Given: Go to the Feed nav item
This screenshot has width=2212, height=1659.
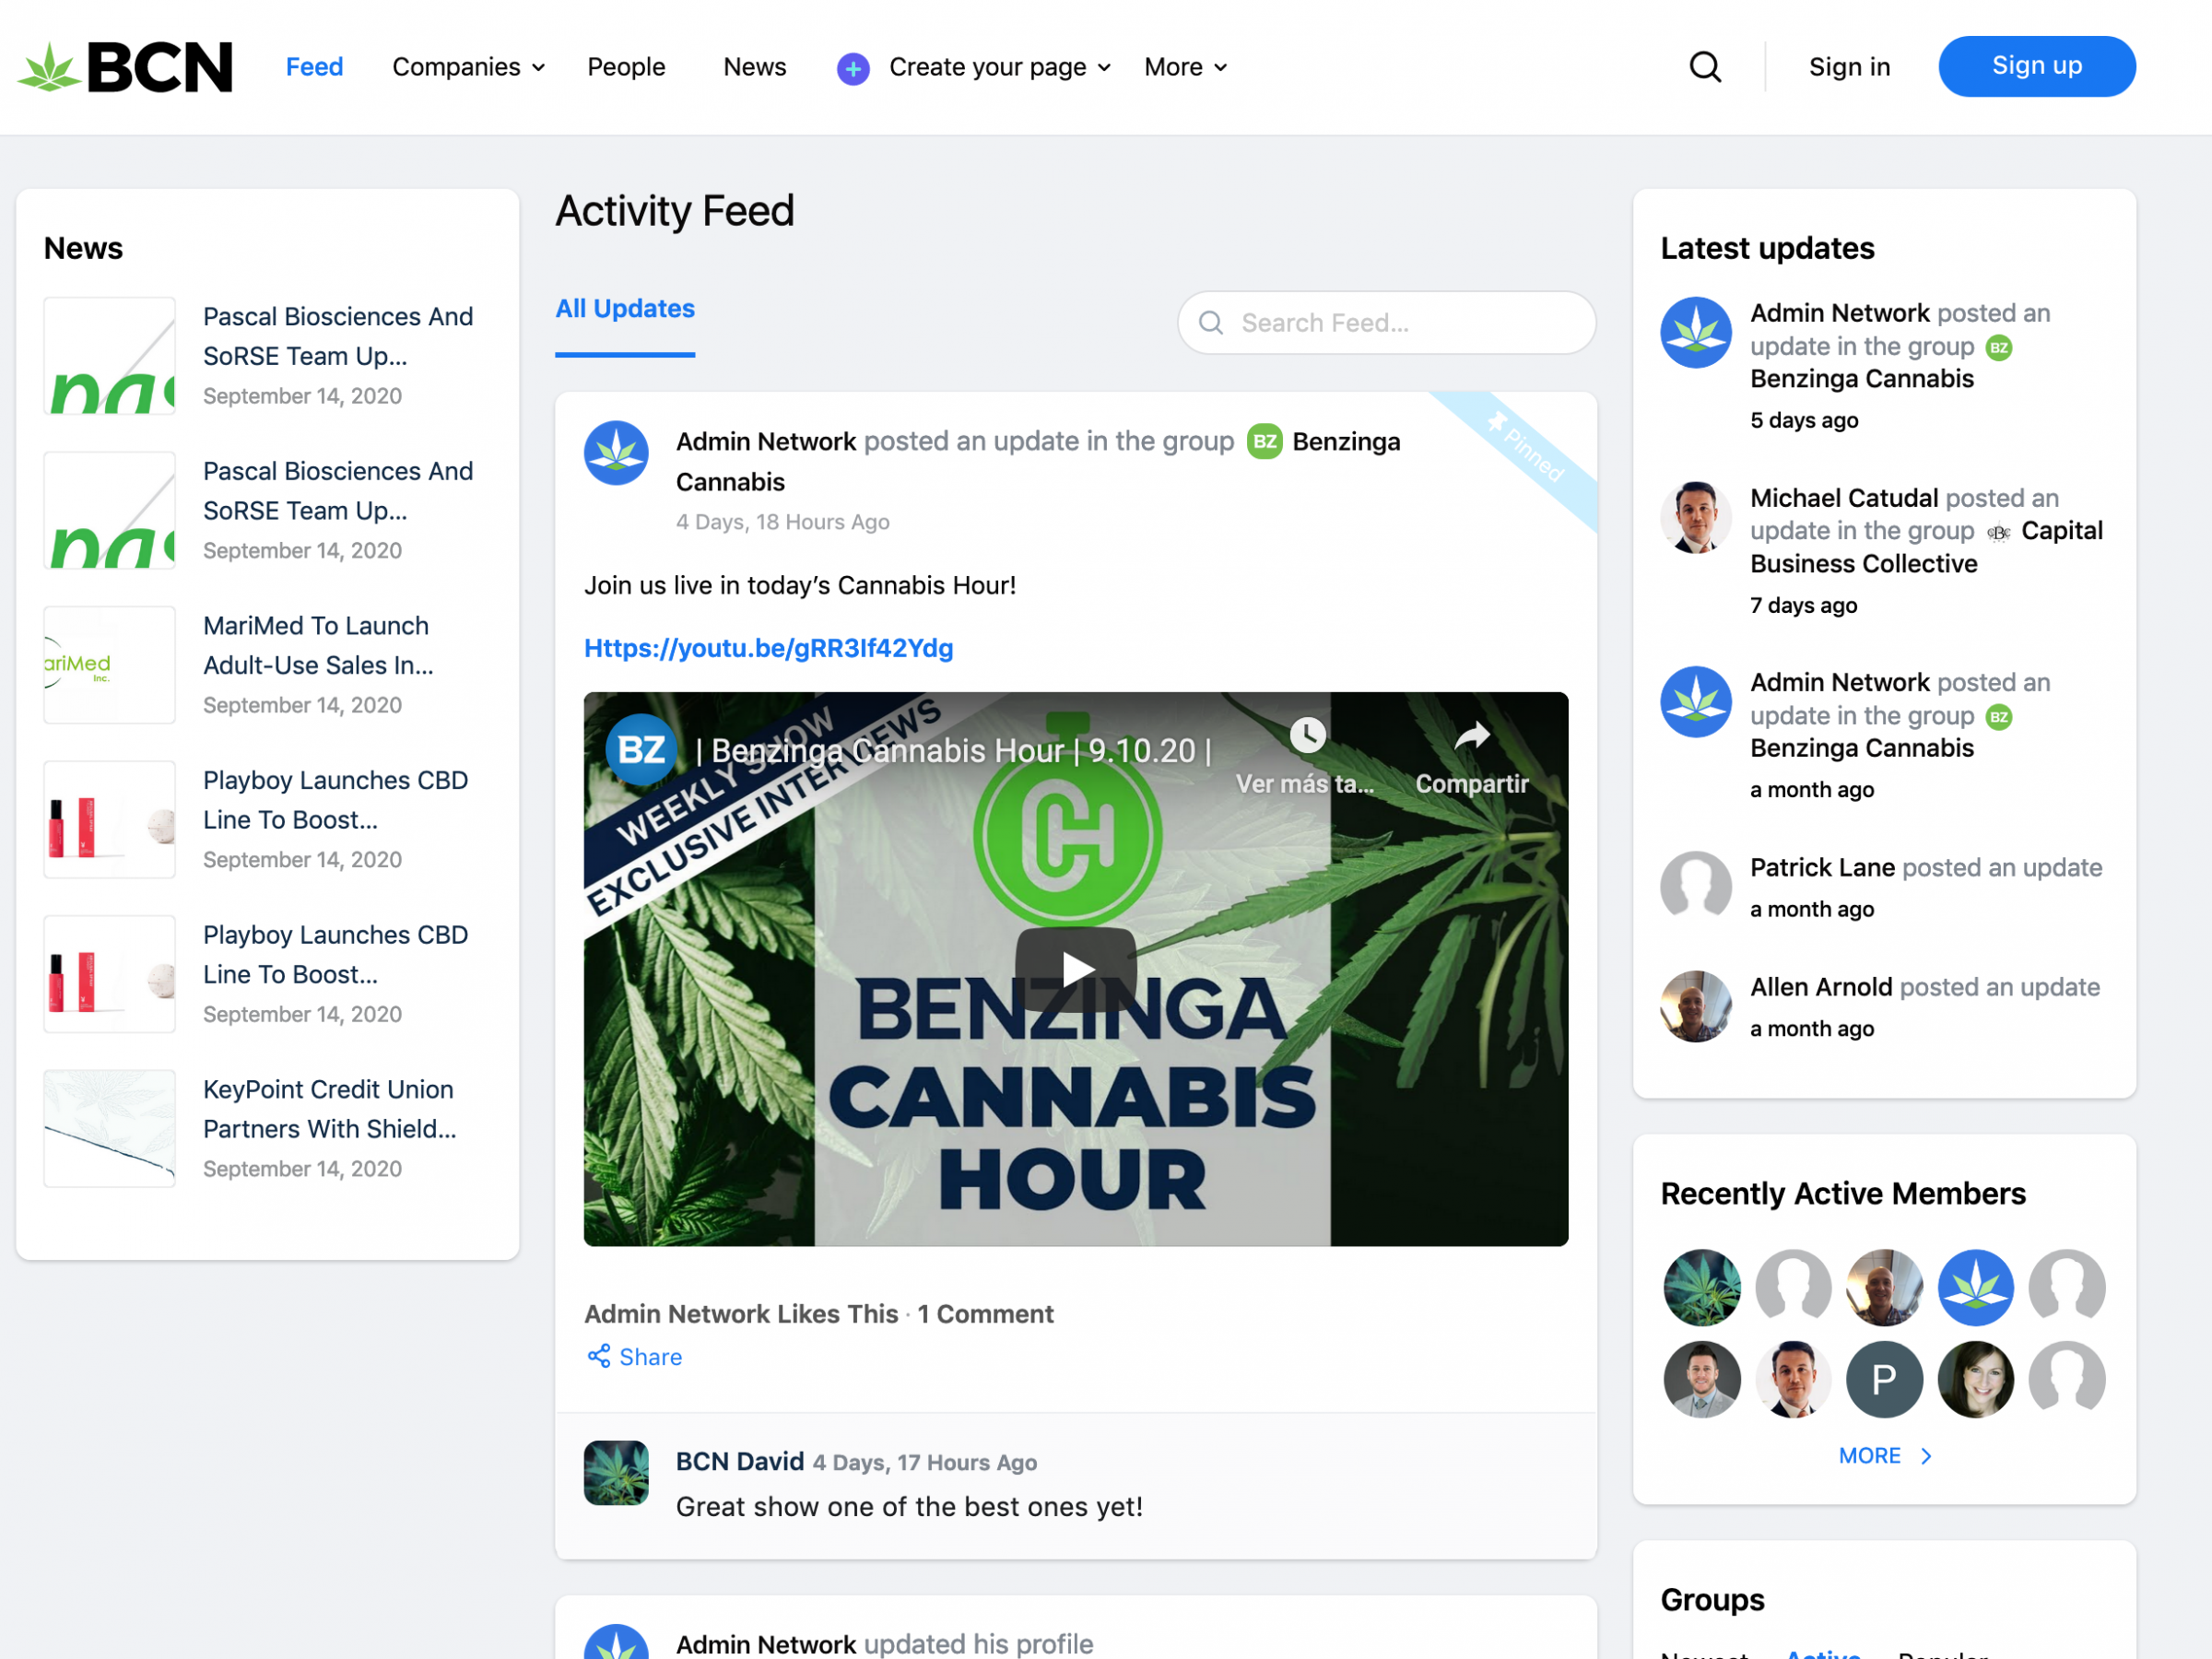Looking at the screenshot, I should coord(314,67).
